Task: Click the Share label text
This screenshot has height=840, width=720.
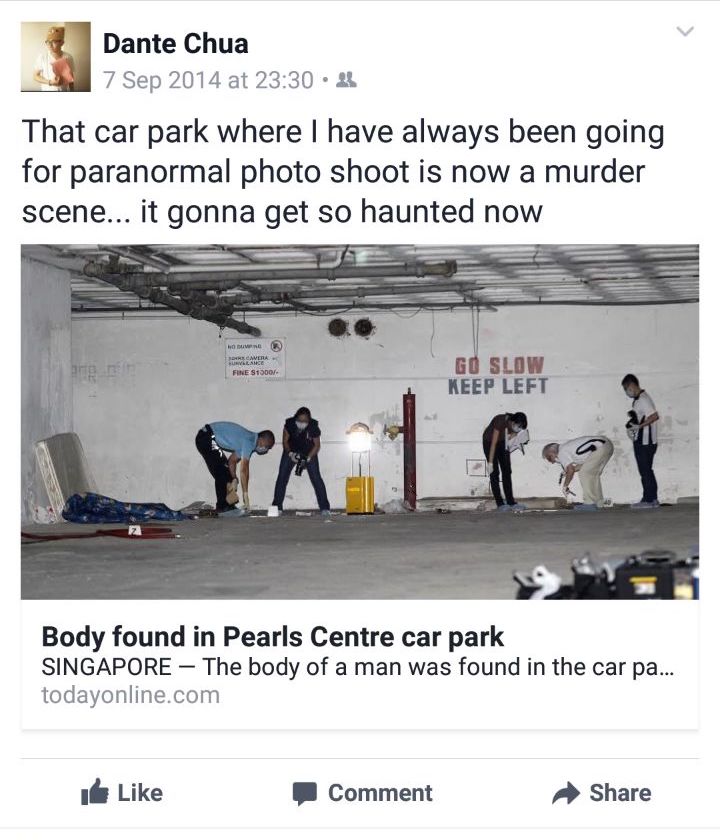Action: pos(620,793)
